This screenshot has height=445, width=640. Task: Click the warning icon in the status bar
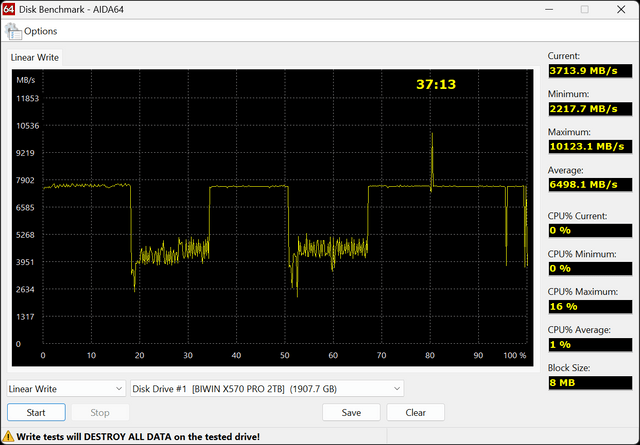[x=8, y=436]
